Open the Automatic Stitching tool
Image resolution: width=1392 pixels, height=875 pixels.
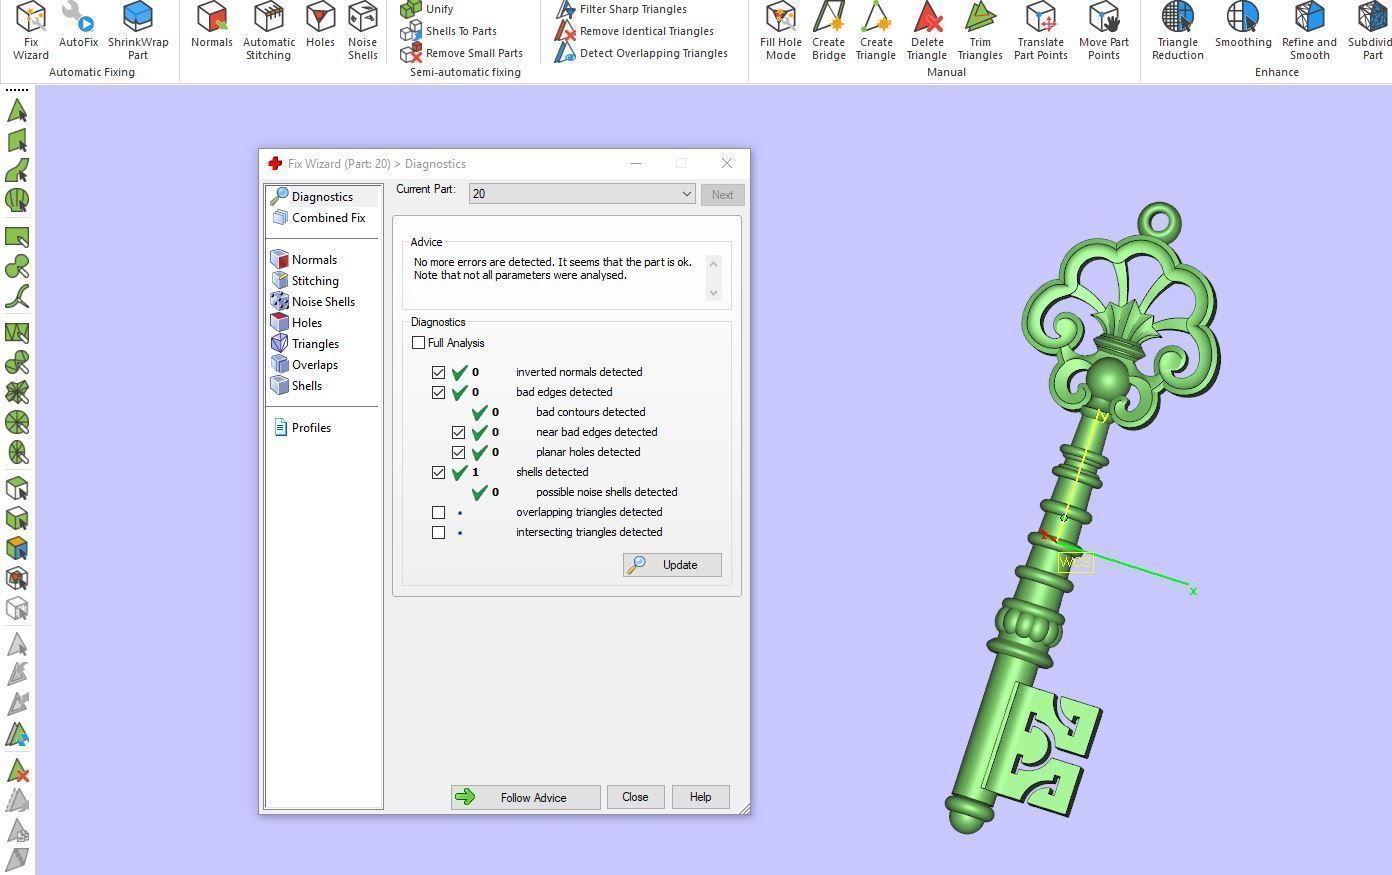(x=268, y=30)
